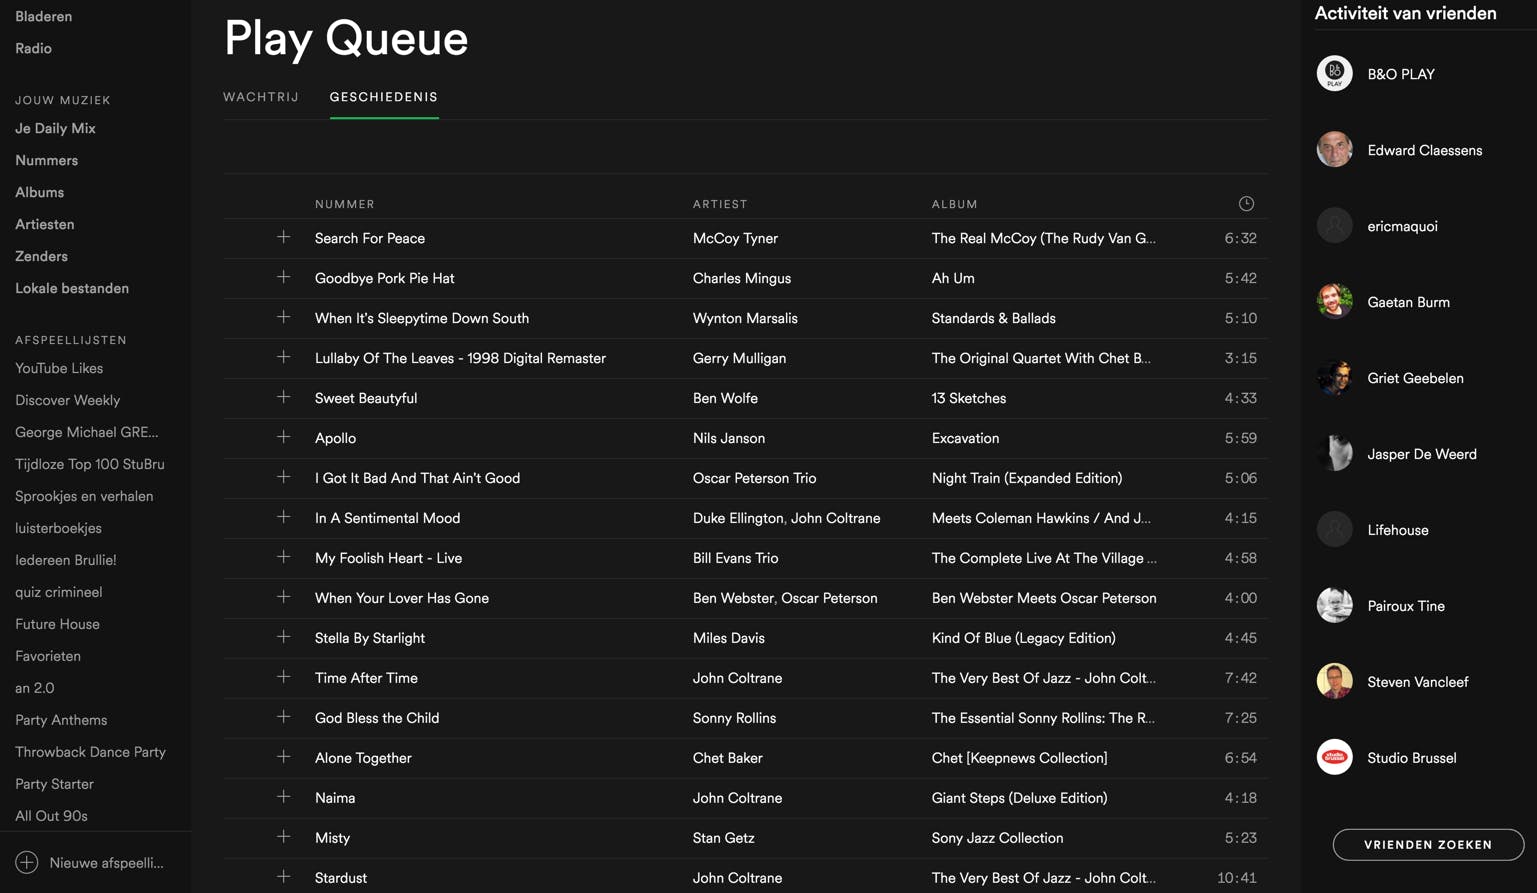
Task: Open artist Stan Getz
Action: pos(724,838)
